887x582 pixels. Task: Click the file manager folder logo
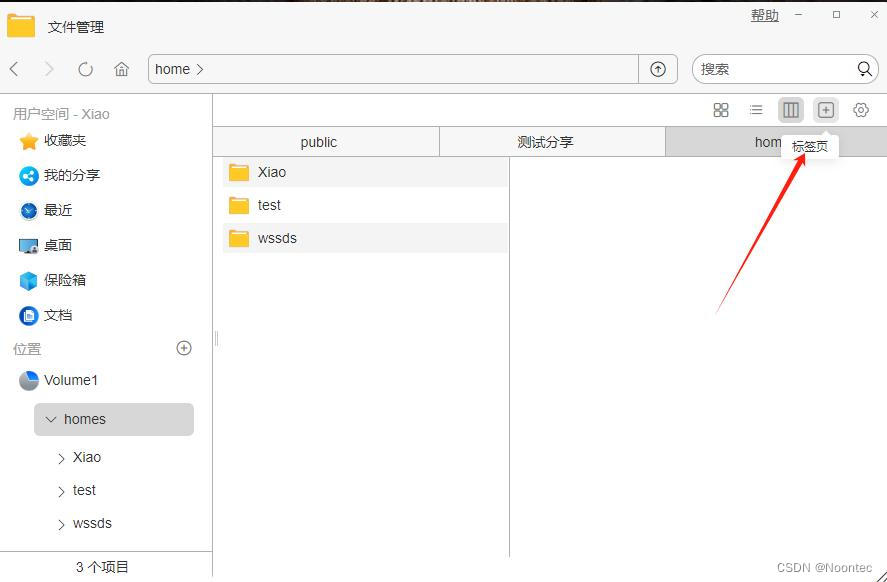(x=21, y=26)
